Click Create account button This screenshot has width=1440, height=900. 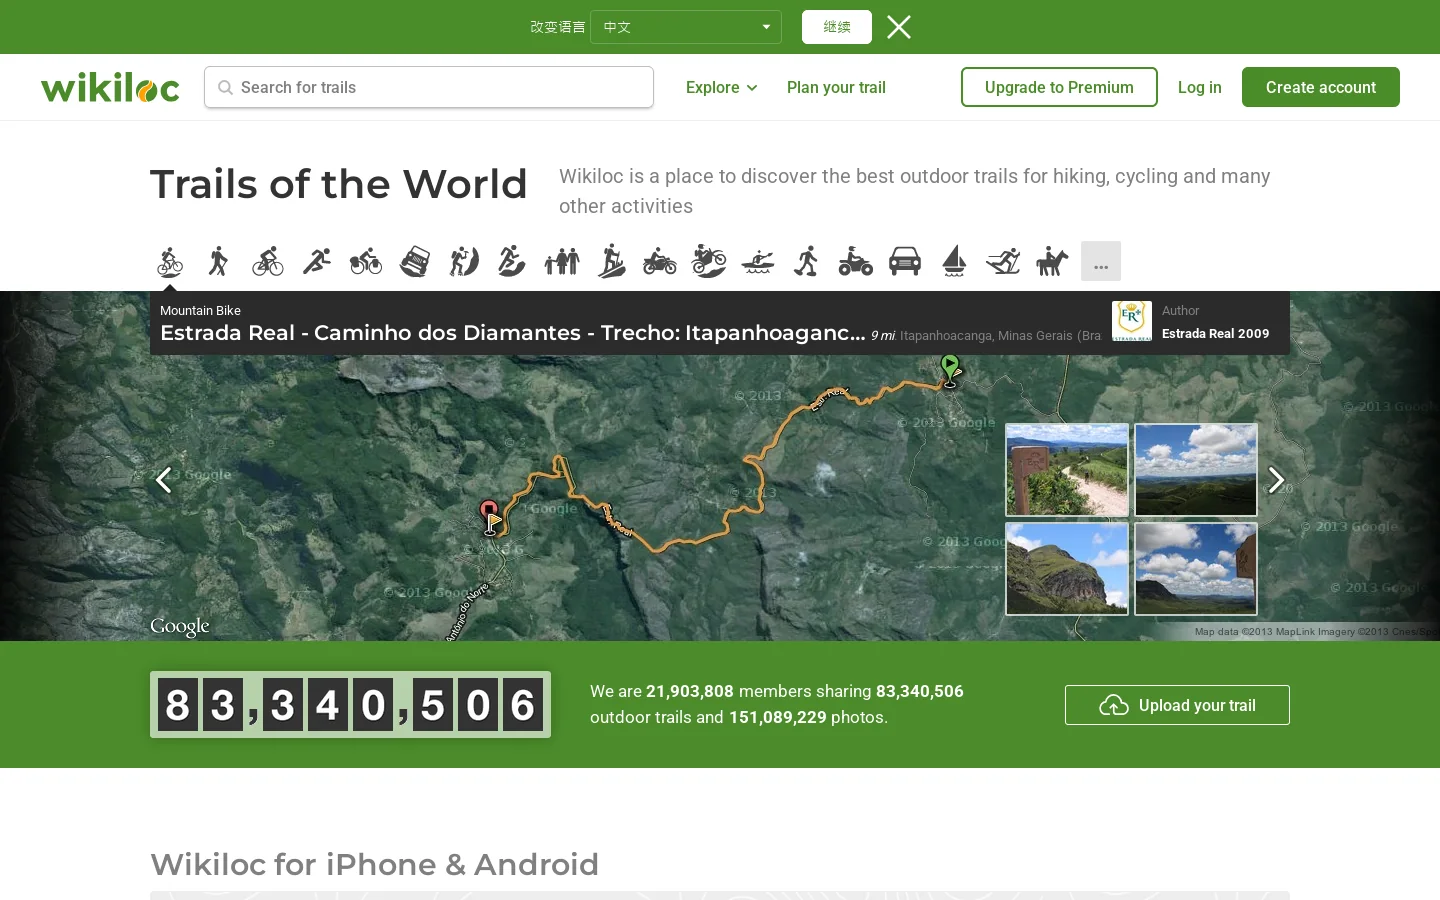[1321, 87]
